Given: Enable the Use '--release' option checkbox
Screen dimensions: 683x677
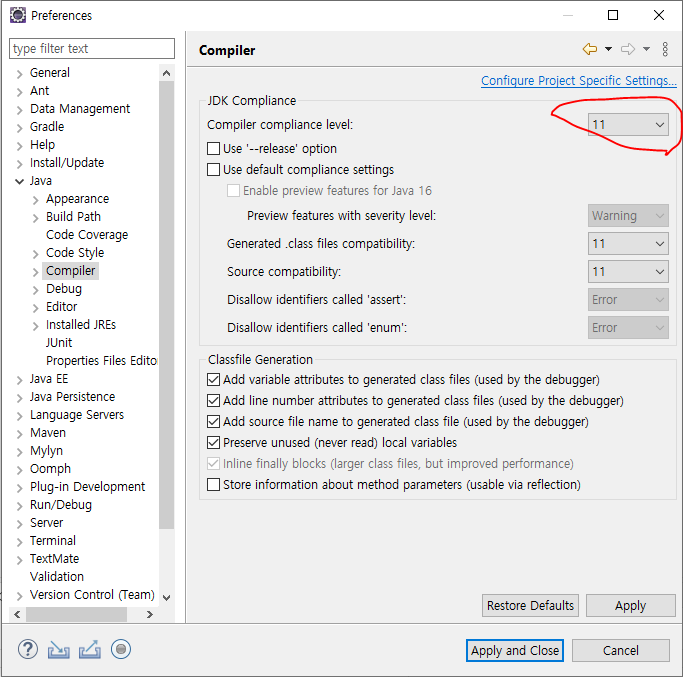Looking at the screenshot, I should 213,149.
